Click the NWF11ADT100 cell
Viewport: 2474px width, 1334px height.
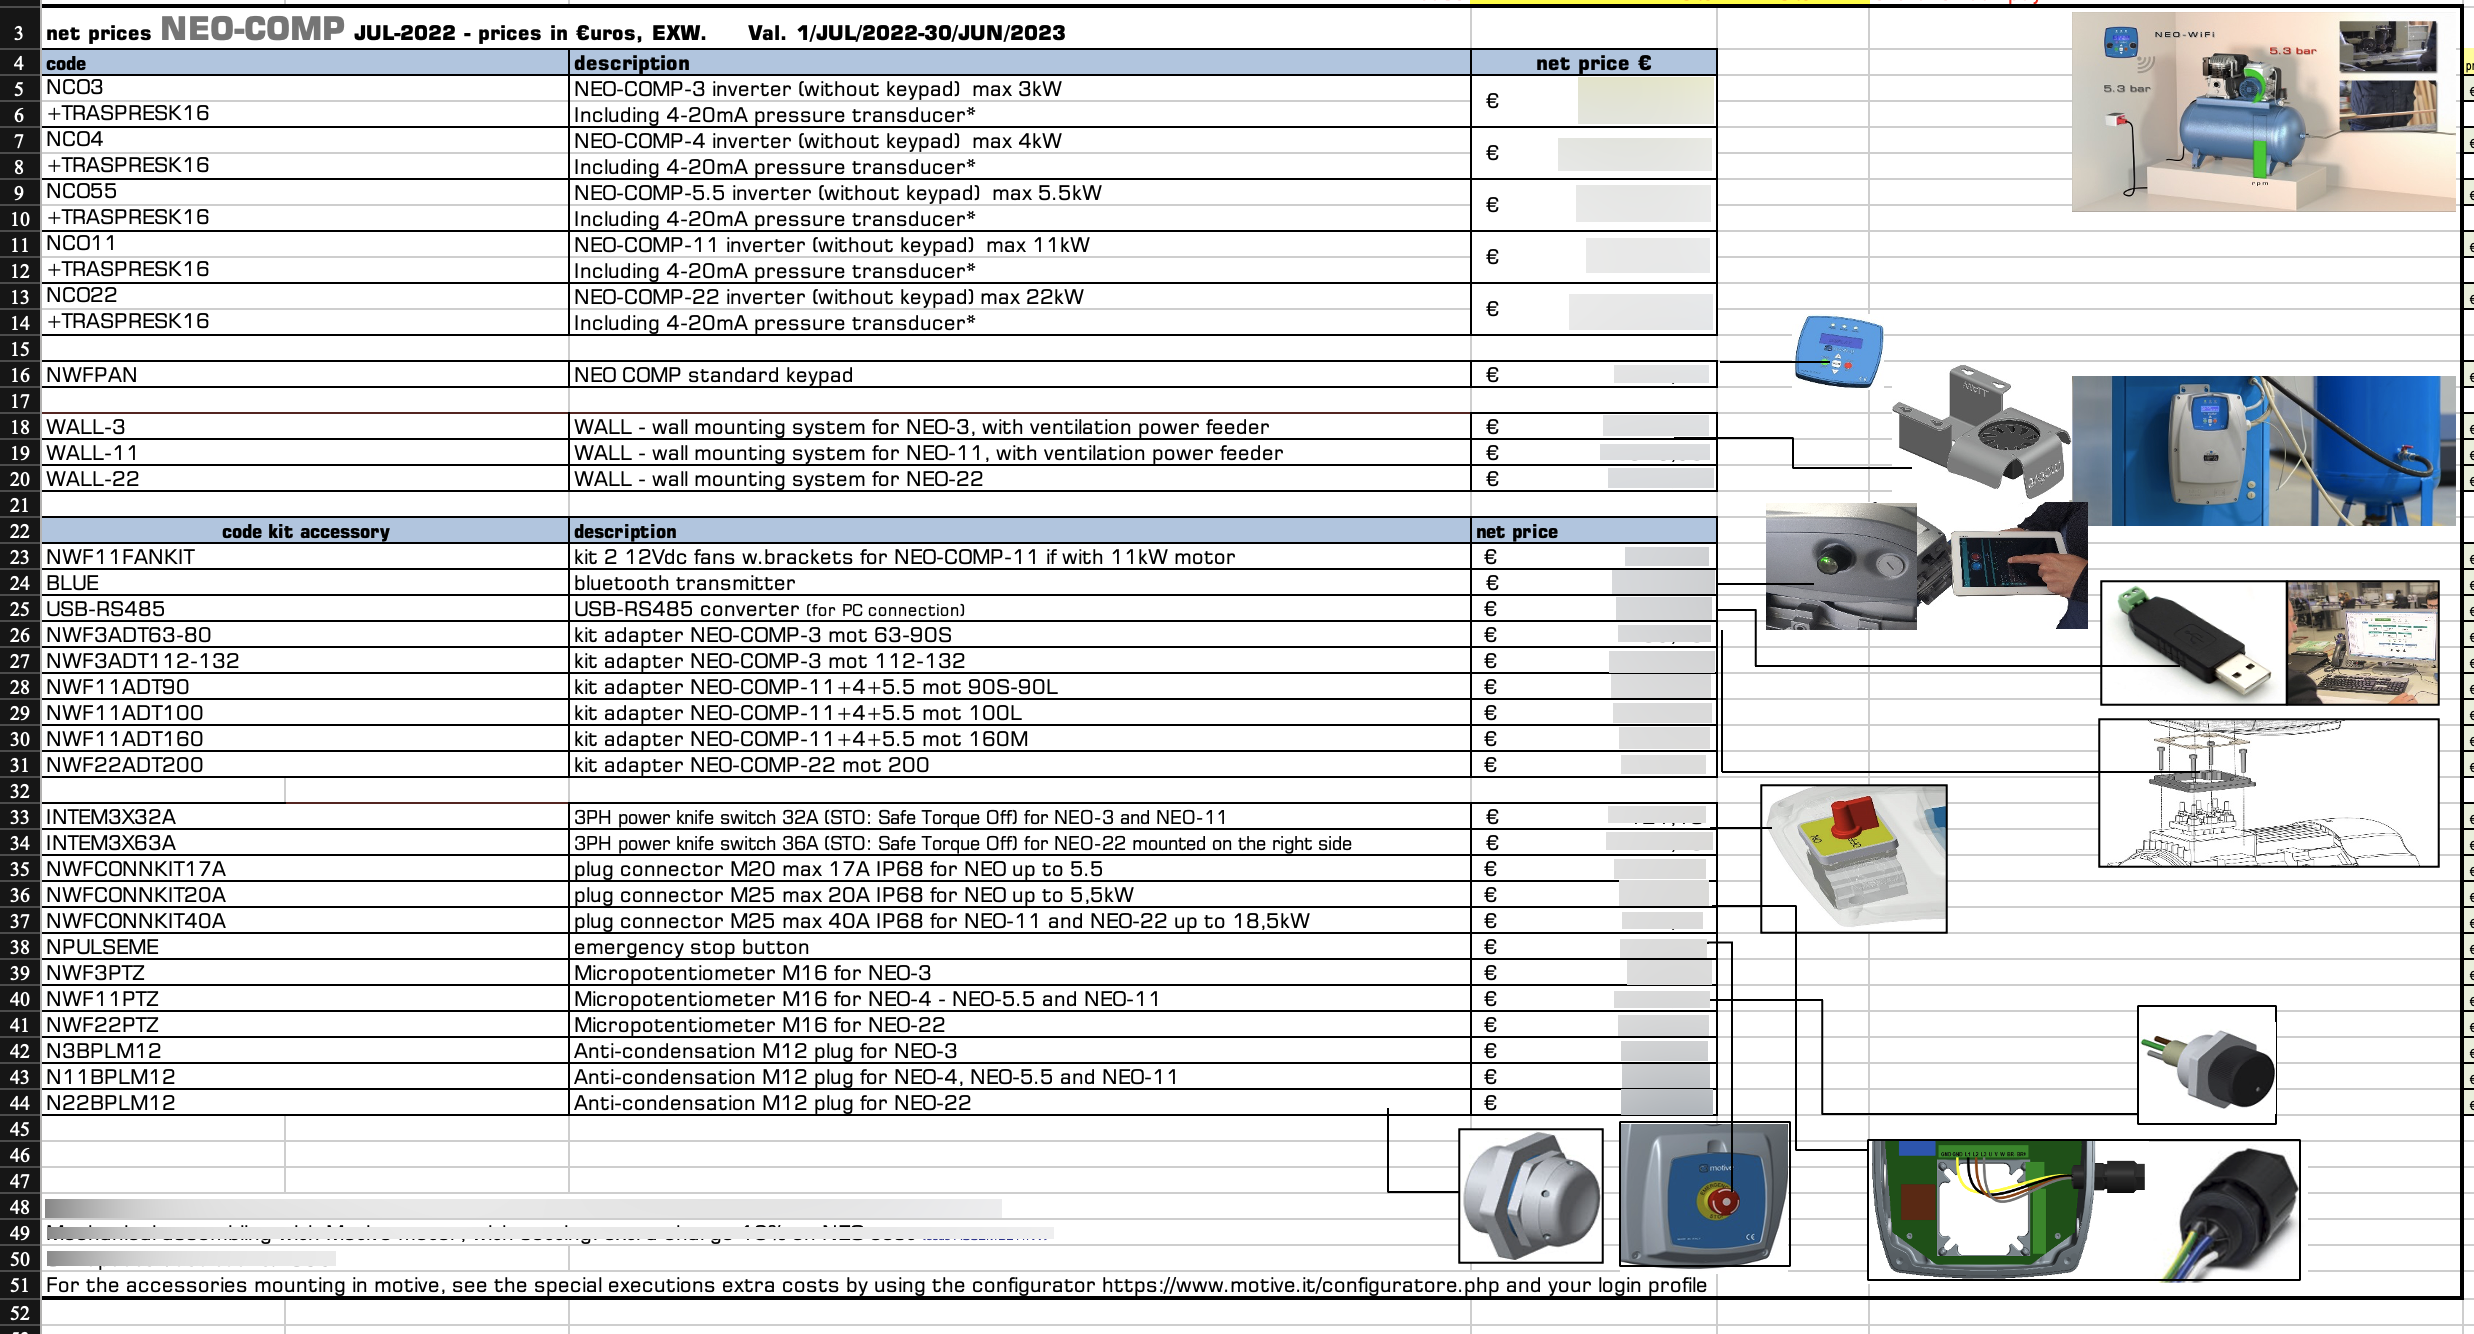tap(305, 713)
